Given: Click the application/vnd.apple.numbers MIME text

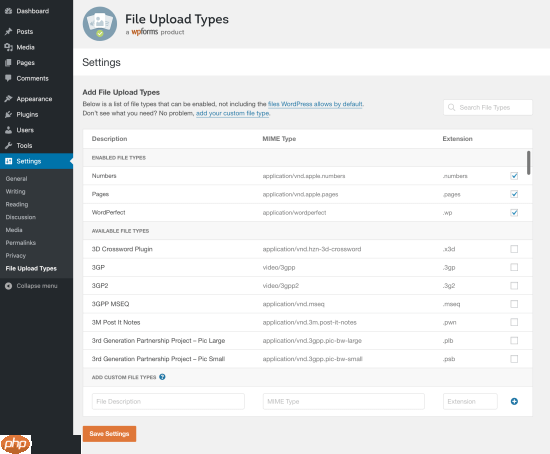Looking at the screenshot, I should pyautogui.click(x=304, y=176).
